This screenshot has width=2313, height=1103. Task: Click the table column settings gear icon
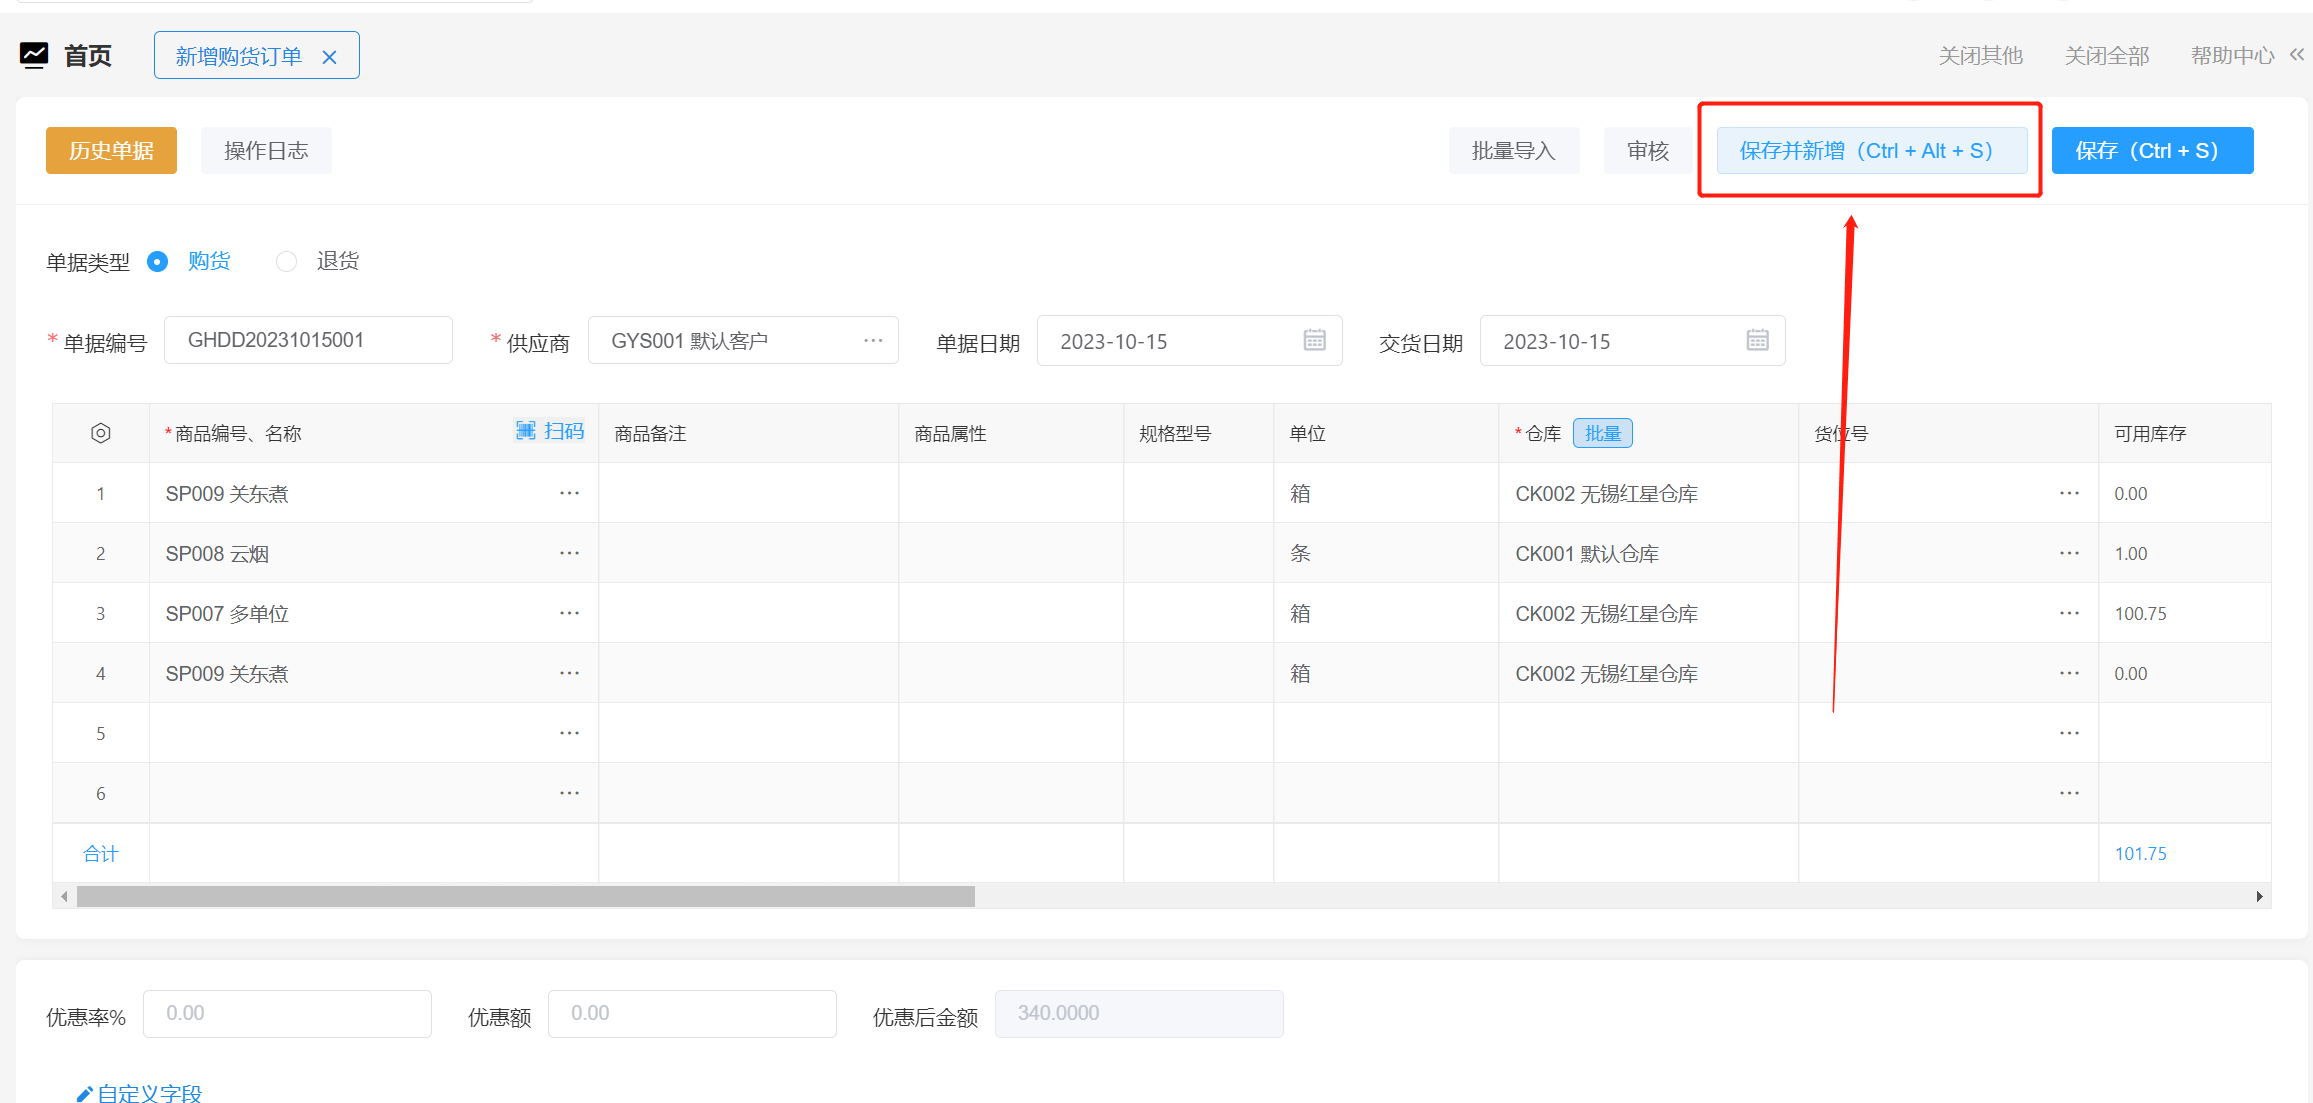pyautogui.click(x=100, y=433)
